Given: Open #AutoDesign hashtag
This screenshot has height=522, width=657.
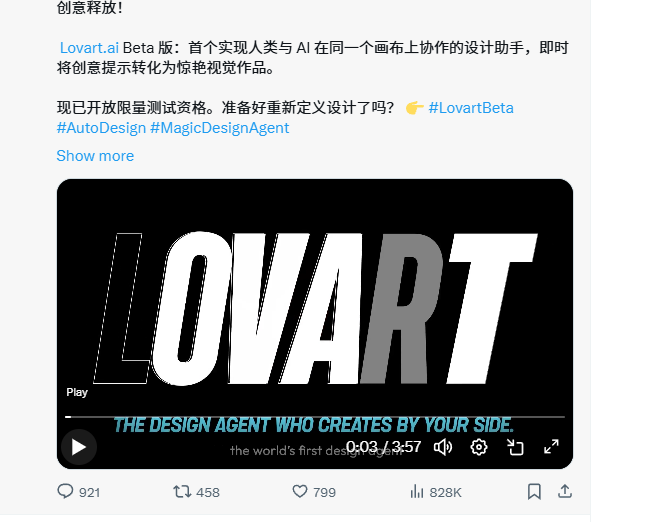Looking at the screenshot, I should (x=101, y=128).
